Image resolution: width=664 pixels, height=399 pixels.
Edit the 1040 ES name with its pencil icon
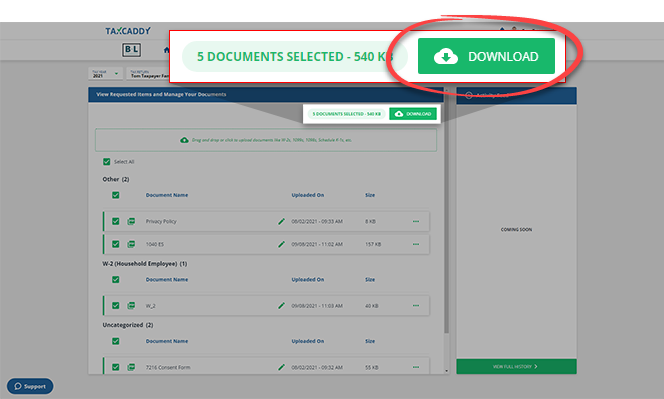coord(281,244)
